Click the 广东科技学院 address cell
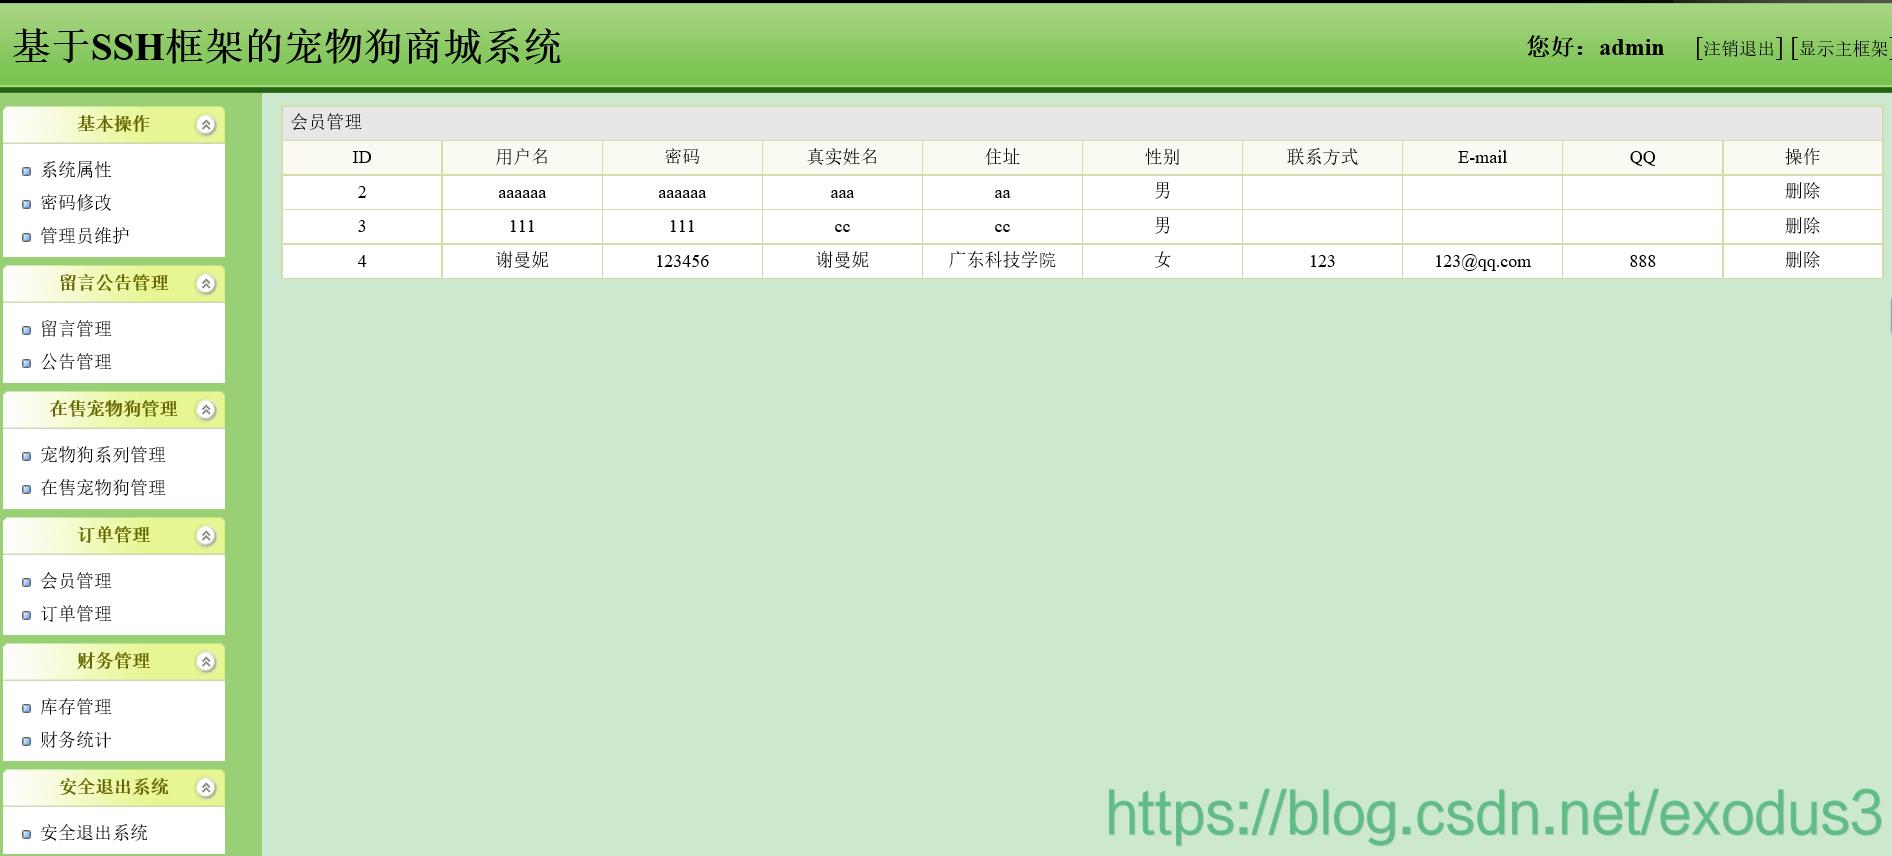This screenshot has width=1892, height=856. click(x=1002, y=261)
